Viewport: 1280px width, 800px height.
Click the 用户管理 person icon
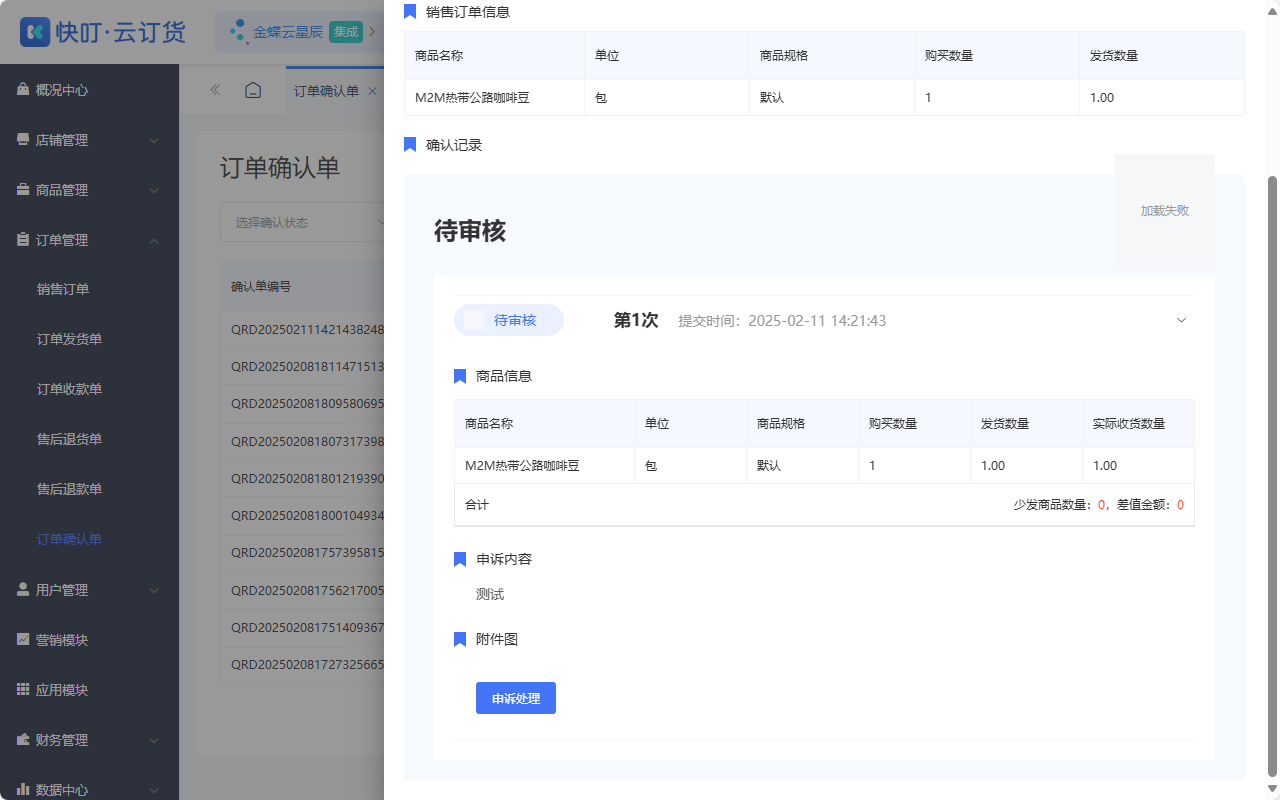(23, 589)
